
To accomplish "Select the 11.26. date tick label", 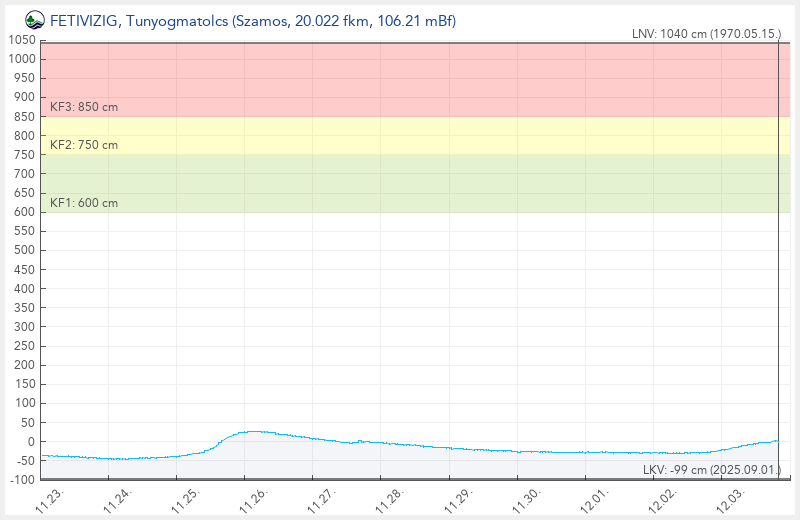I will 256,498.
